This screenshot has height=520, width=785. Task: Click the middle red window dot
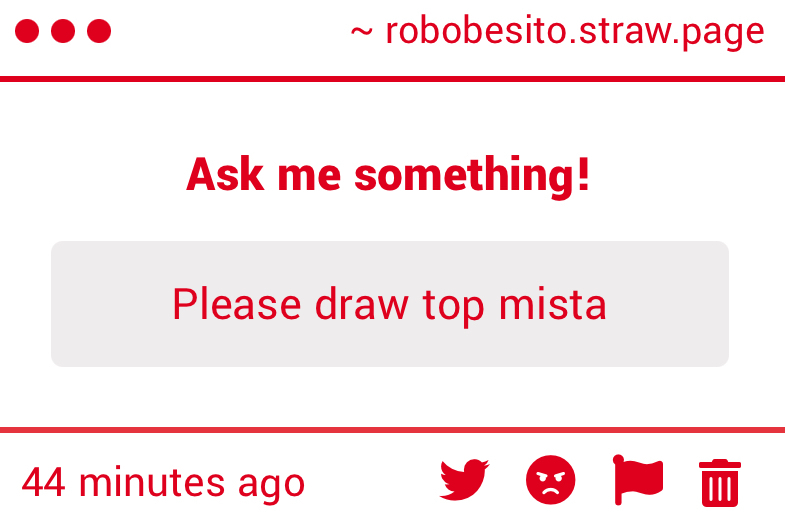[x=63, y=32]
